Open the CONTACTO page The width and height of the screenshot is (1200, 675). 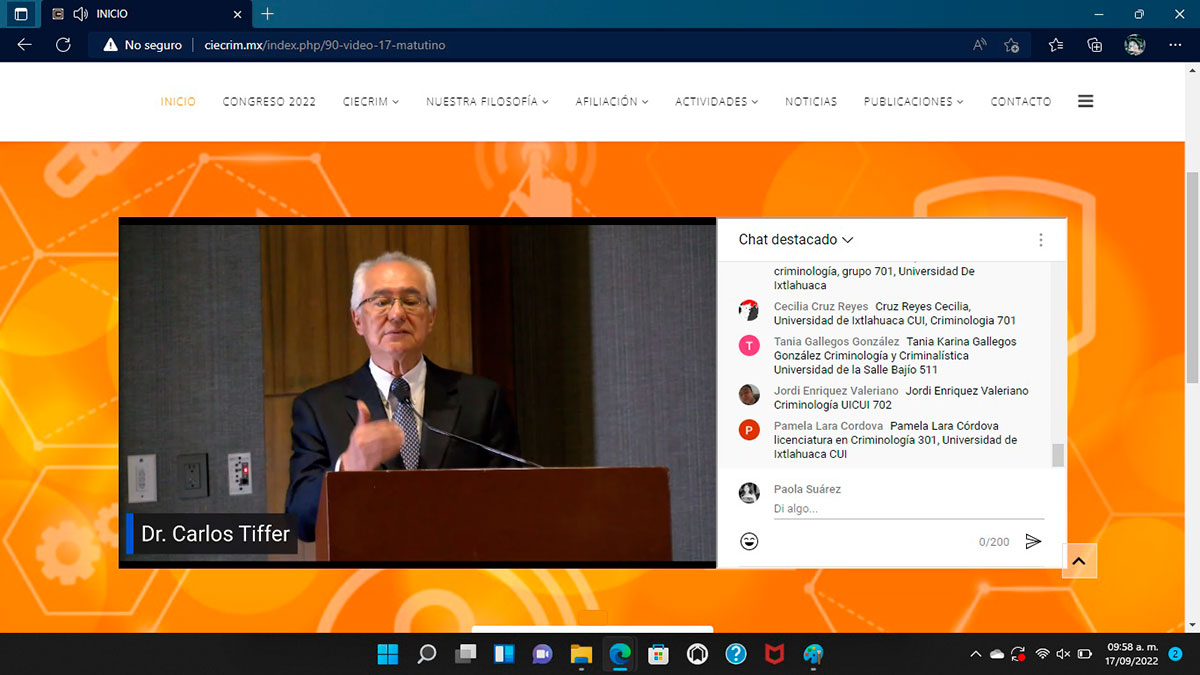(x=1021, y=102)
